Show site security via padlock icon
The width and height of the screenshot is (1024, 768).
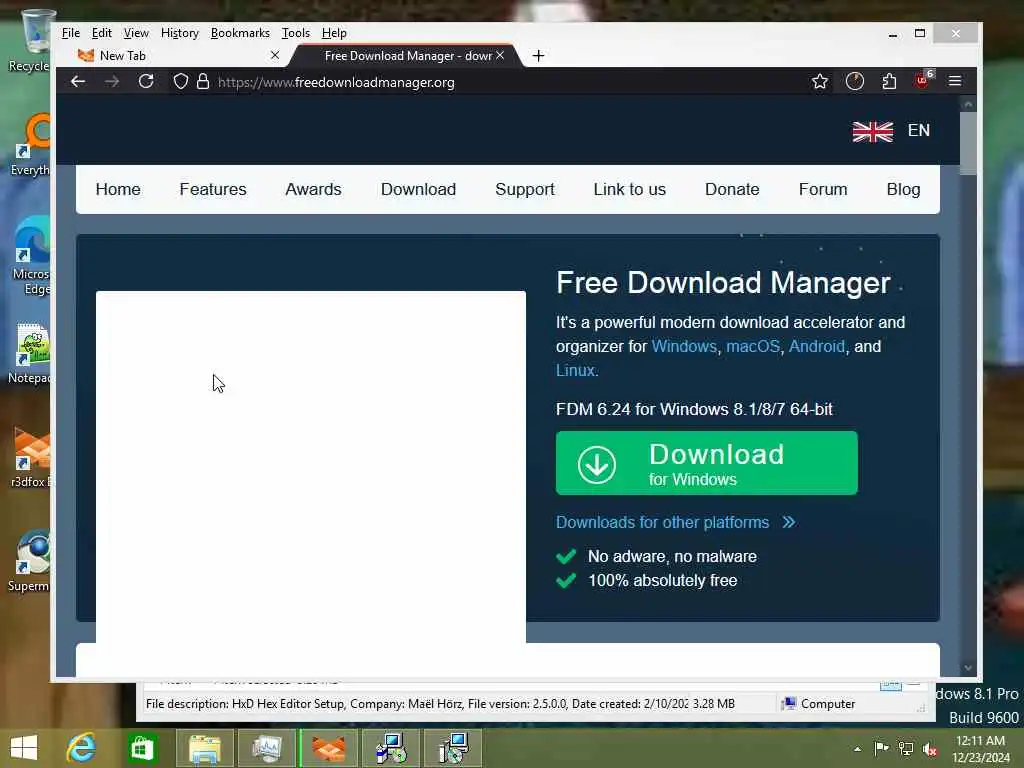point(203,82)
